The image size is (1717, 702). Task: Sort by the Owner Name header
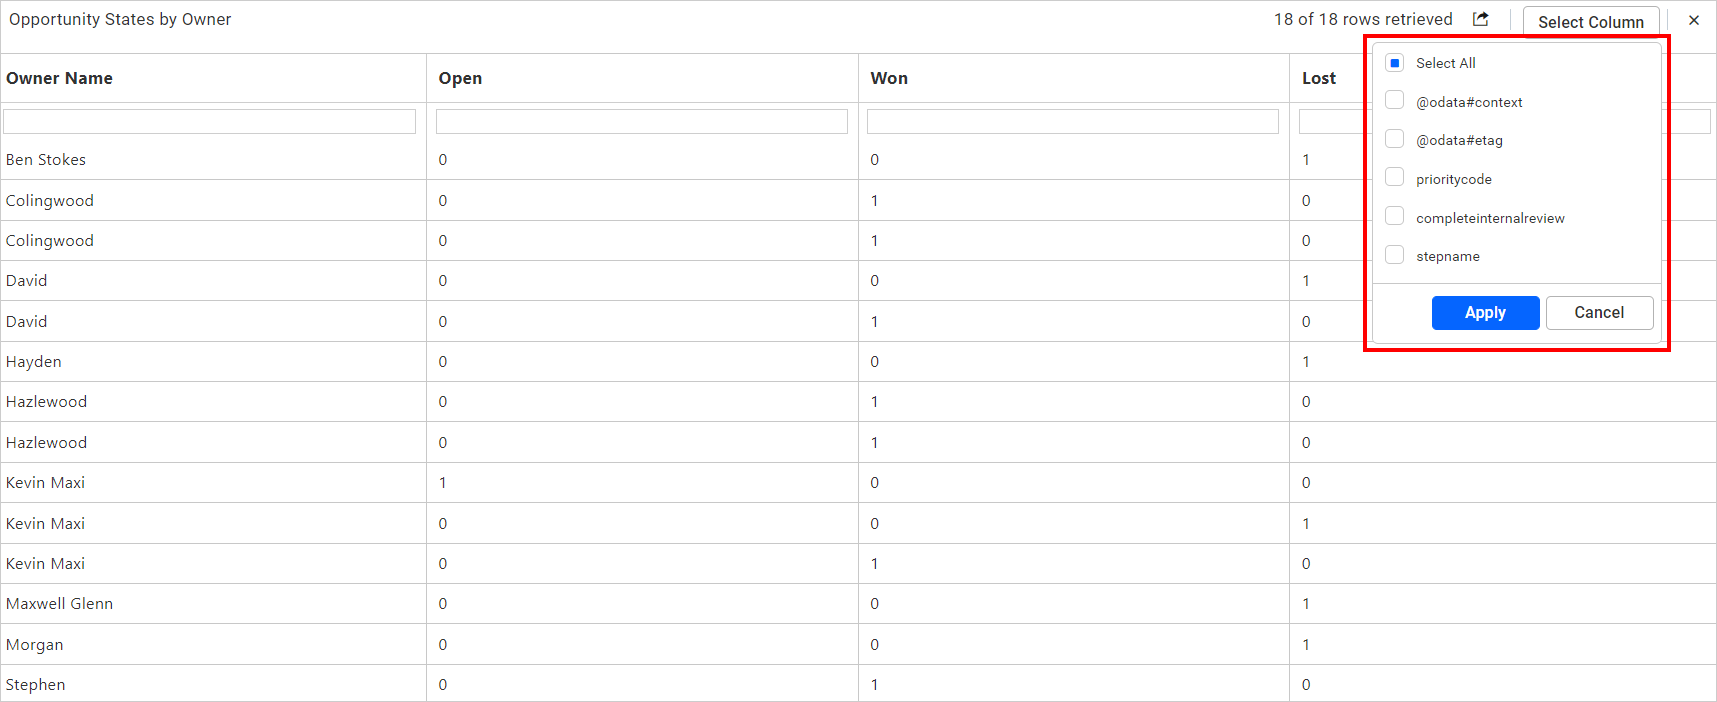pos(59,78)
